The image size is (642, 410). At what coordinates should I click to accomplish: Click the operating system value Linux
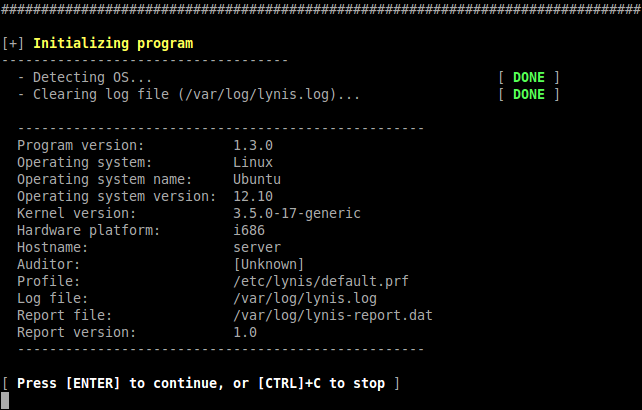point(252,162)
